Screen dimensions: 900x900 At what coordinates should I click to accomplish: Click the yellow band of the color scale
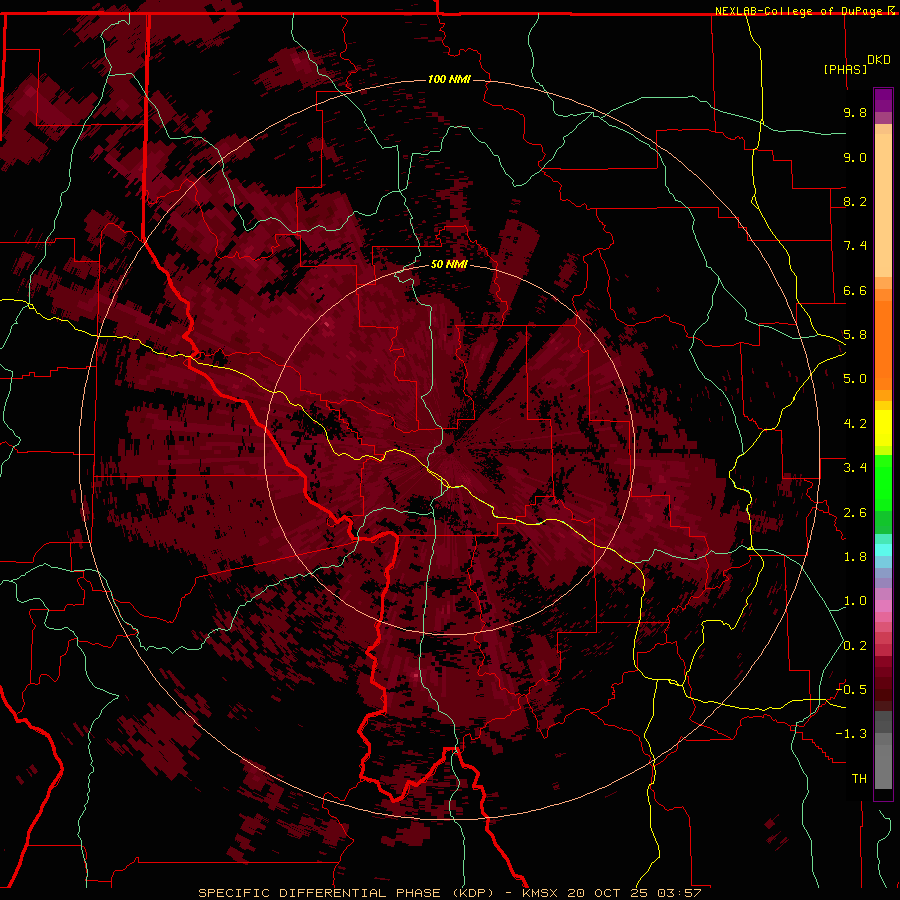point(883,428)
